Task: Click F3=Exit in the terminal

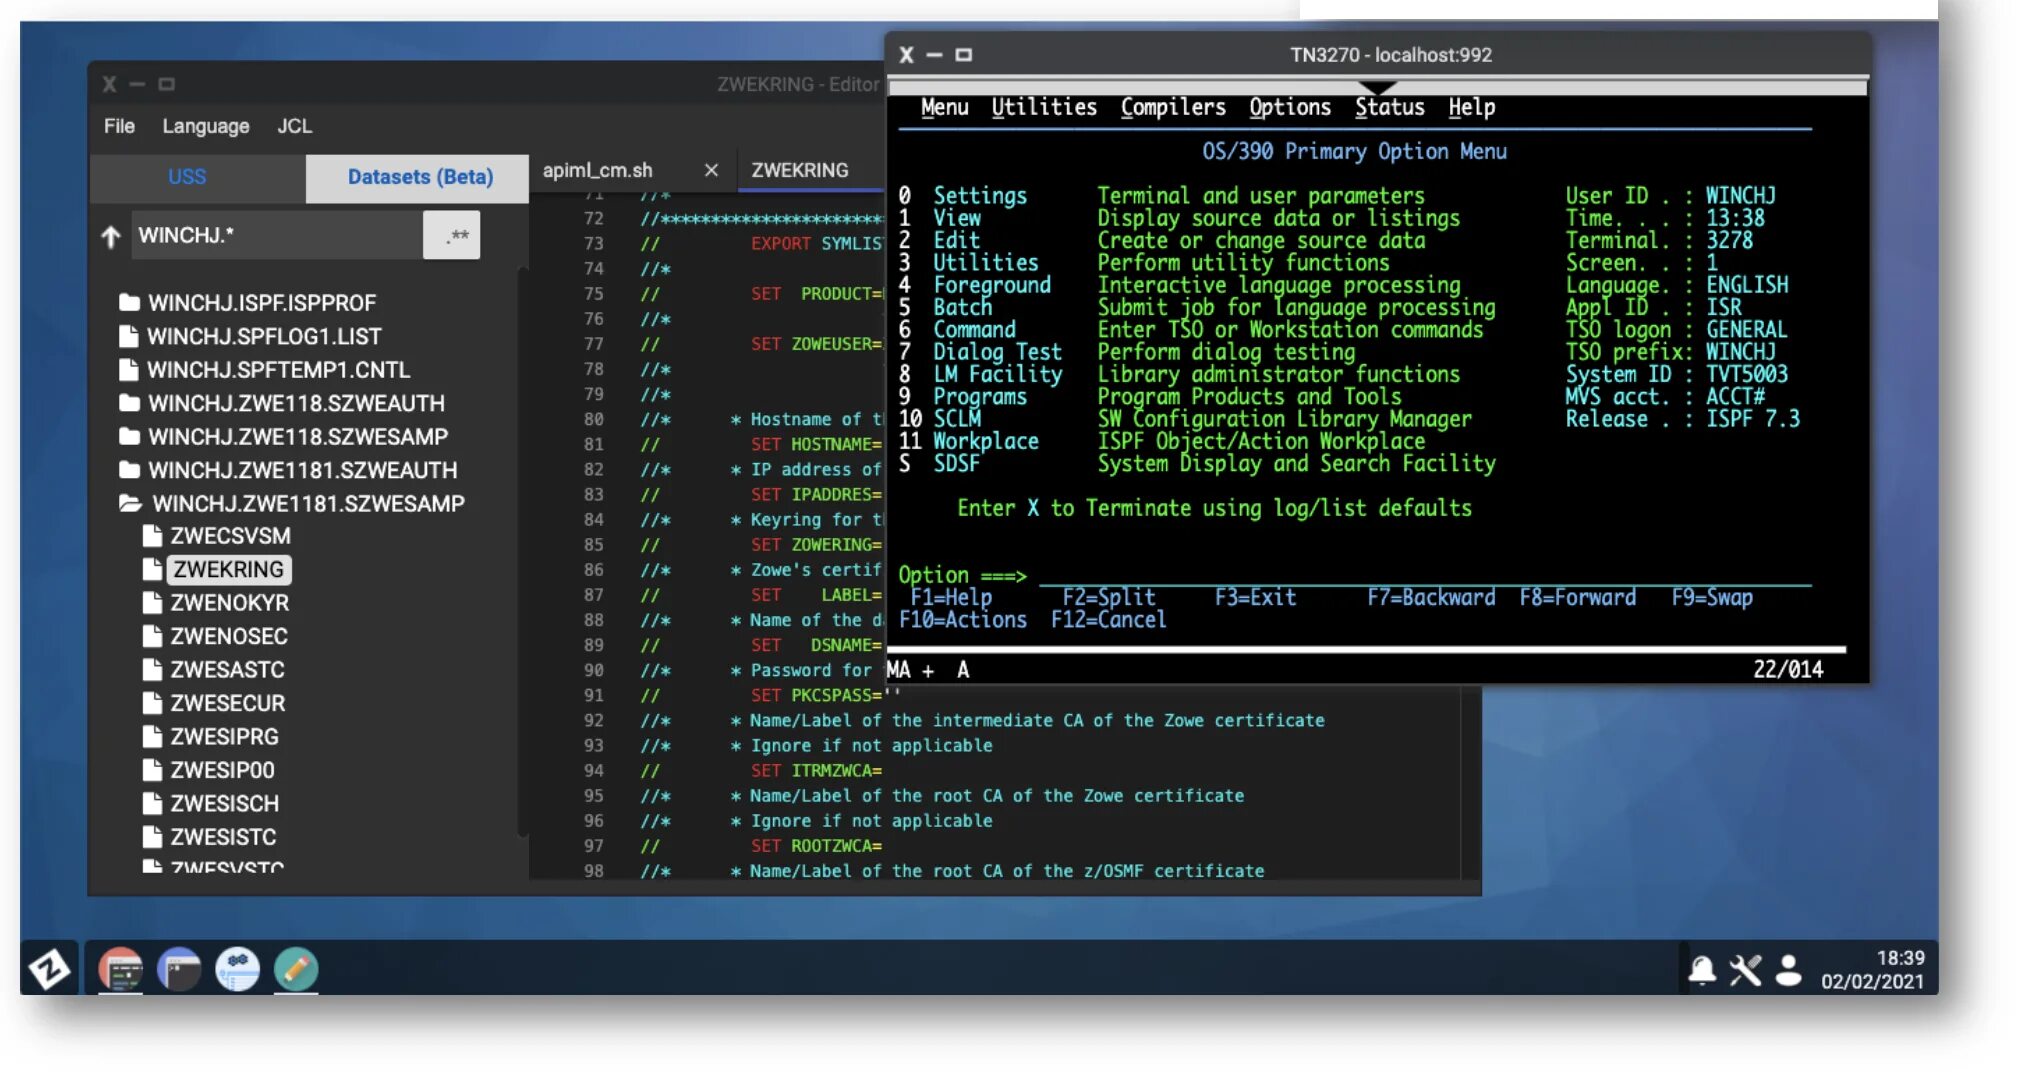Action: (1255, 597)
